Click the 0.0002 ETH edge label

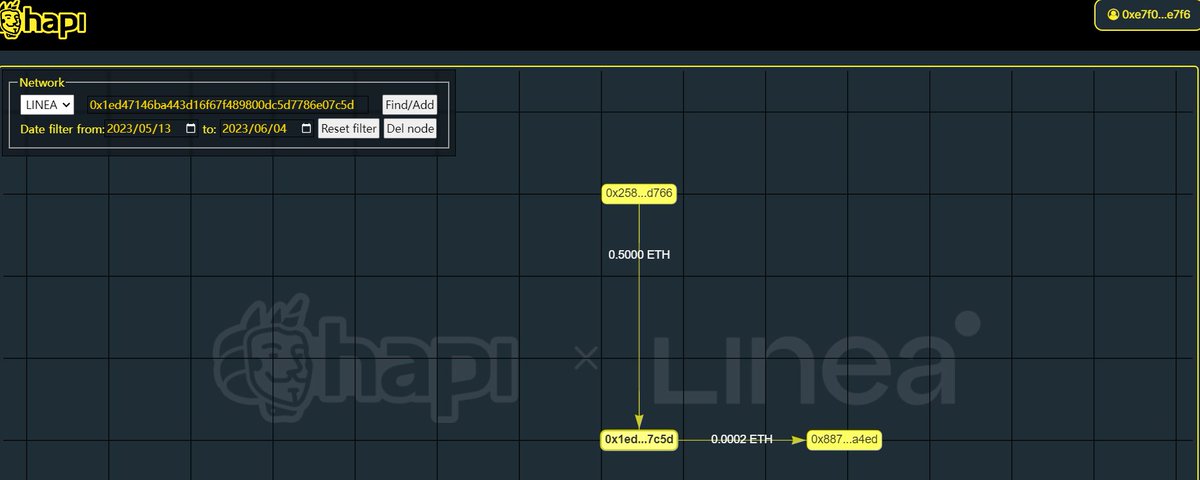[742, 439]
